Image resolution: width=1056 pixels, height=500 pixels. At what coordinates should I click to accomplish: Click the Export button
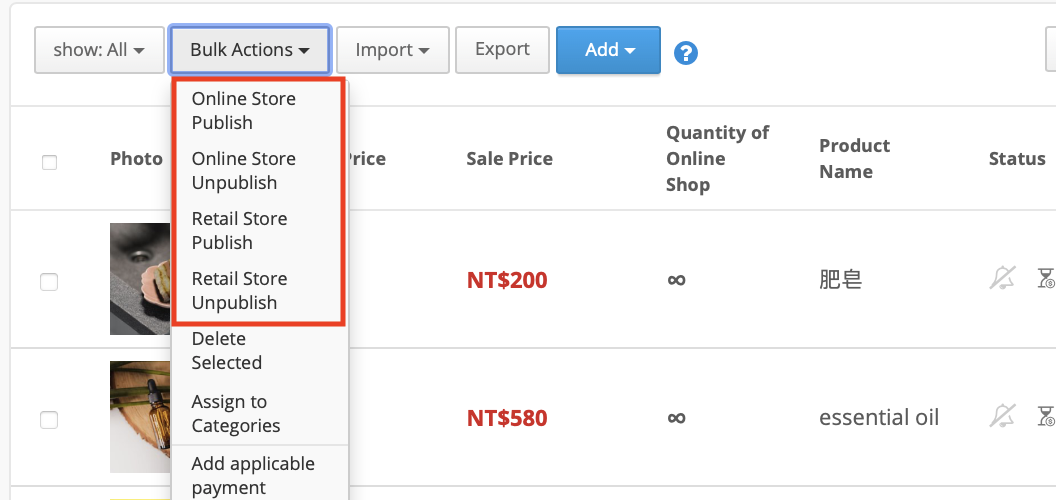[x=502, y=50]
